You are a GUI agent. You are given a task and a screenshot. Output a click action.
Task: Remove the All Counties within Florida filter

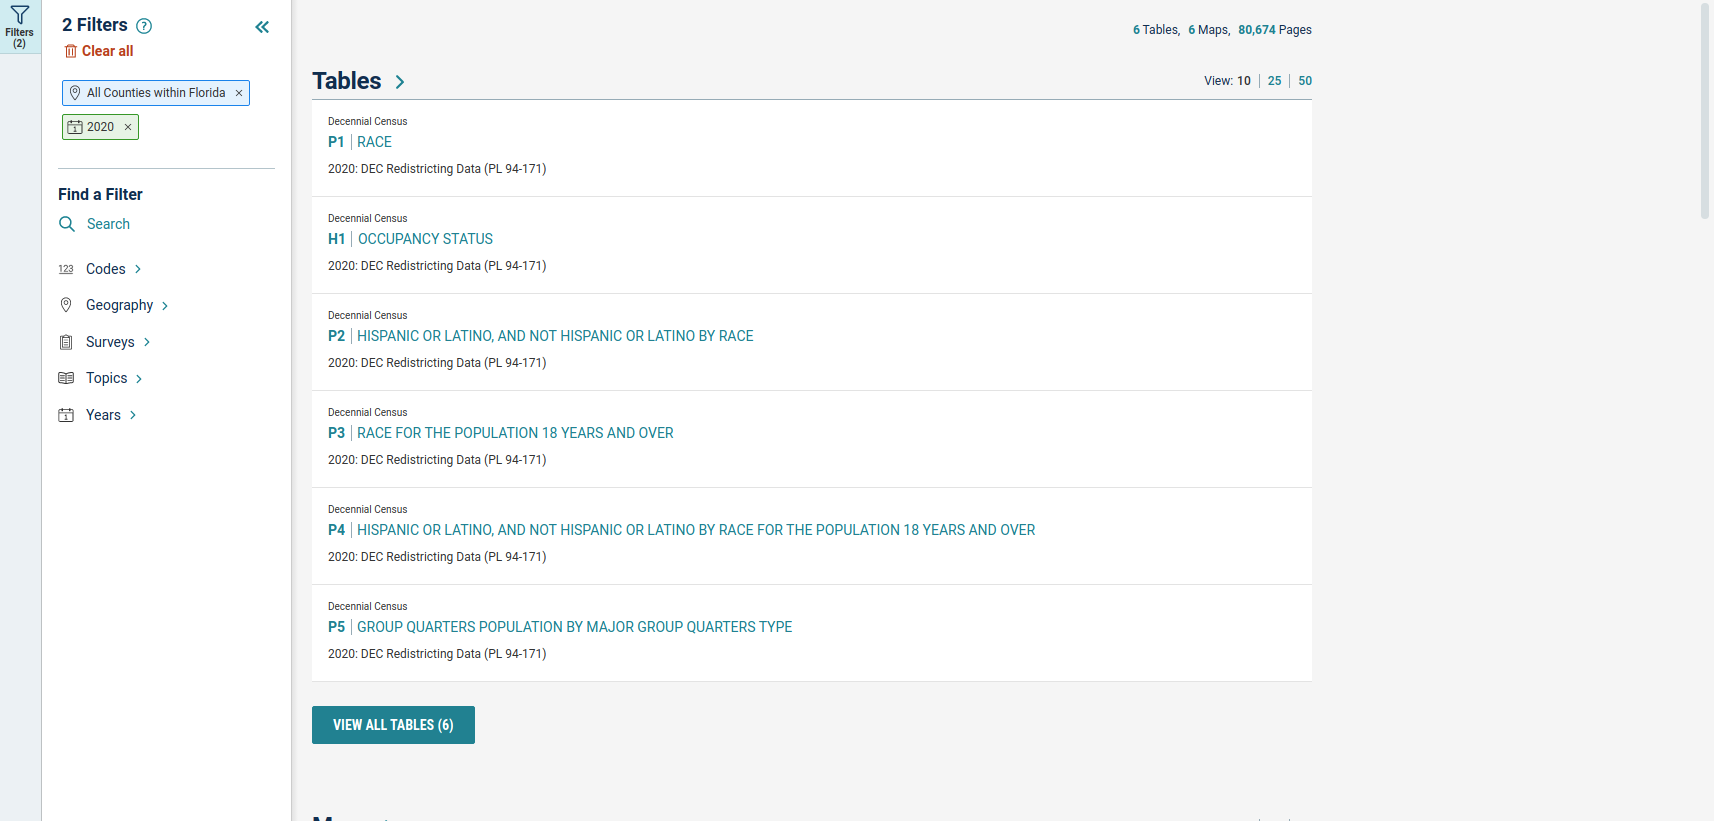239,93
